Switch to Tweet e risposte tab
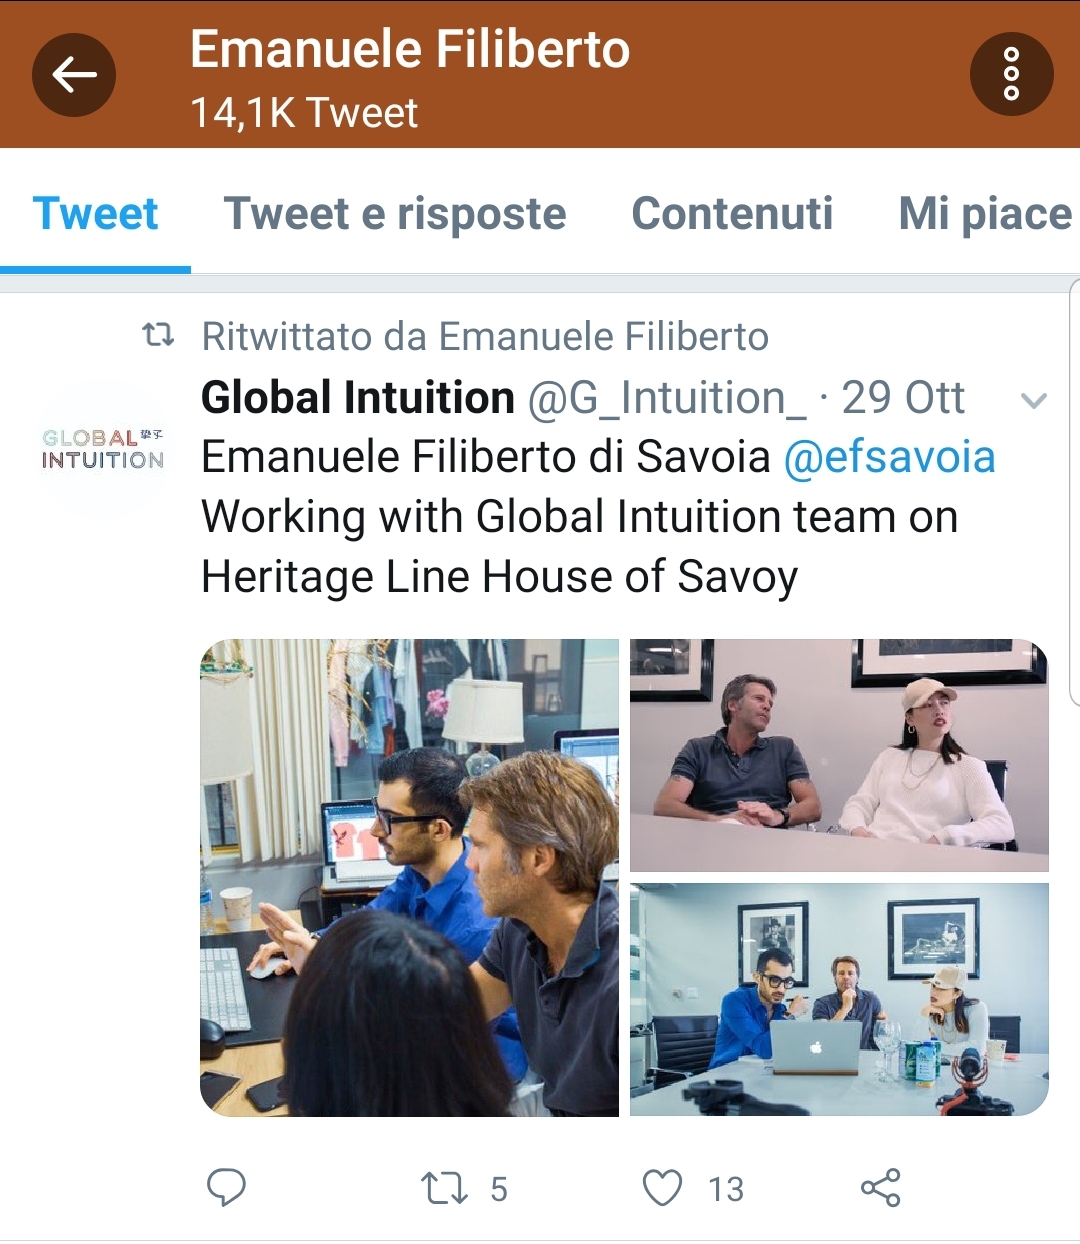The image size is (1080, 1244). 395,213
